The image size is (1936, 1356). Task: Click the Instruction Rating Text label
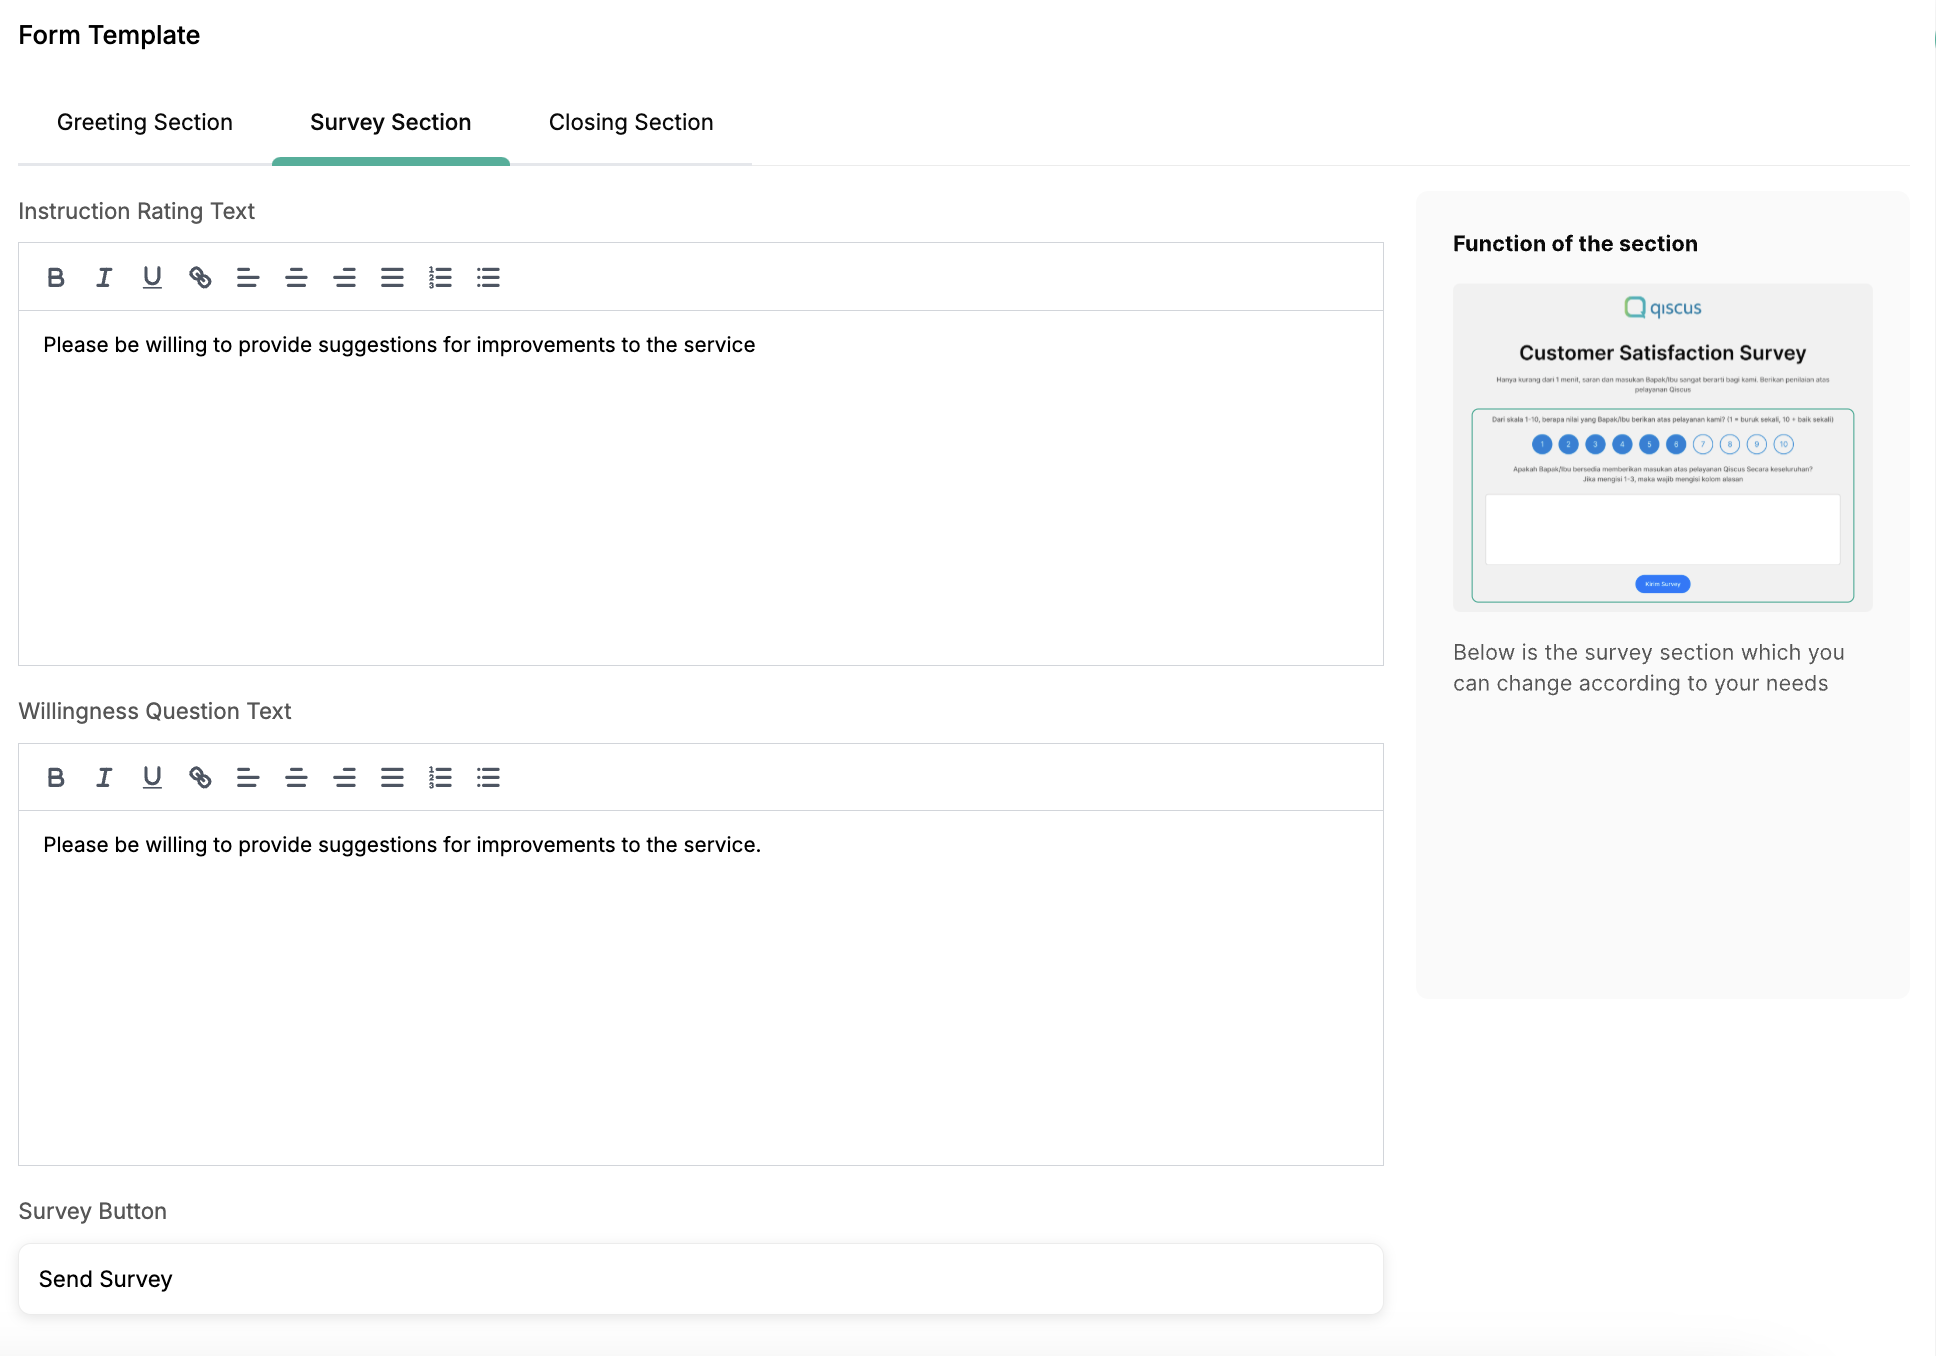coord(137,211)
